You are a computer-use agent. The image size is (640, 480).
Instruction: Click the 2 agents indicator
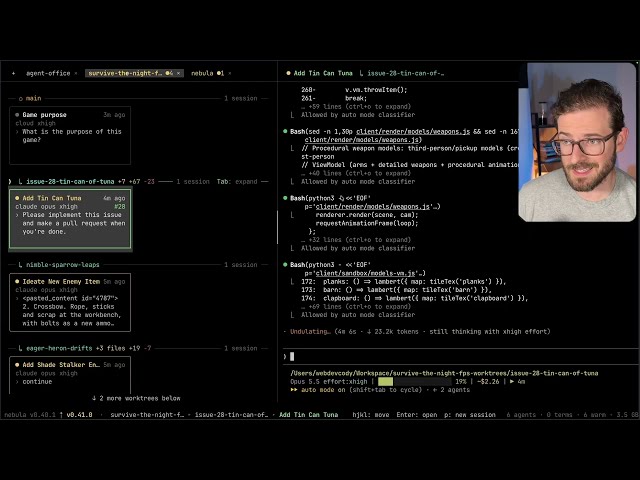click(x=451, y=390)
